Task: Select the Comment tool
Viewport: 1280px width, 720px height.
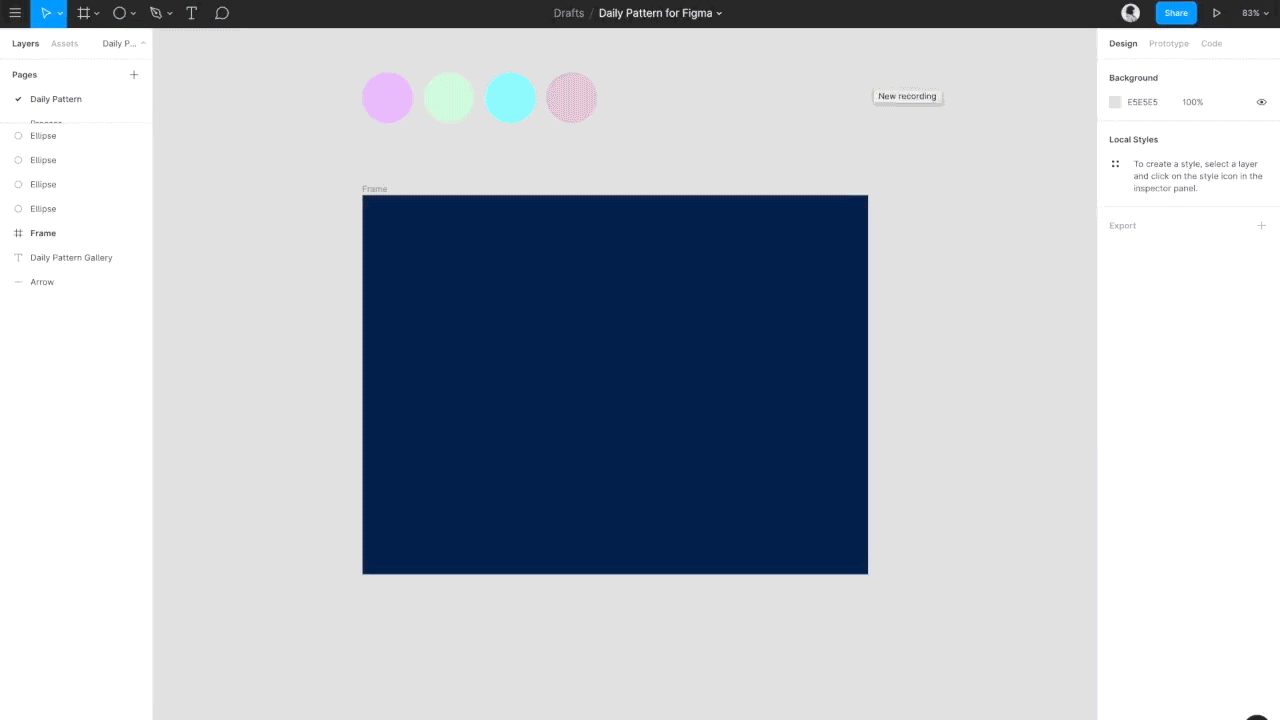Action: point(222,13)
